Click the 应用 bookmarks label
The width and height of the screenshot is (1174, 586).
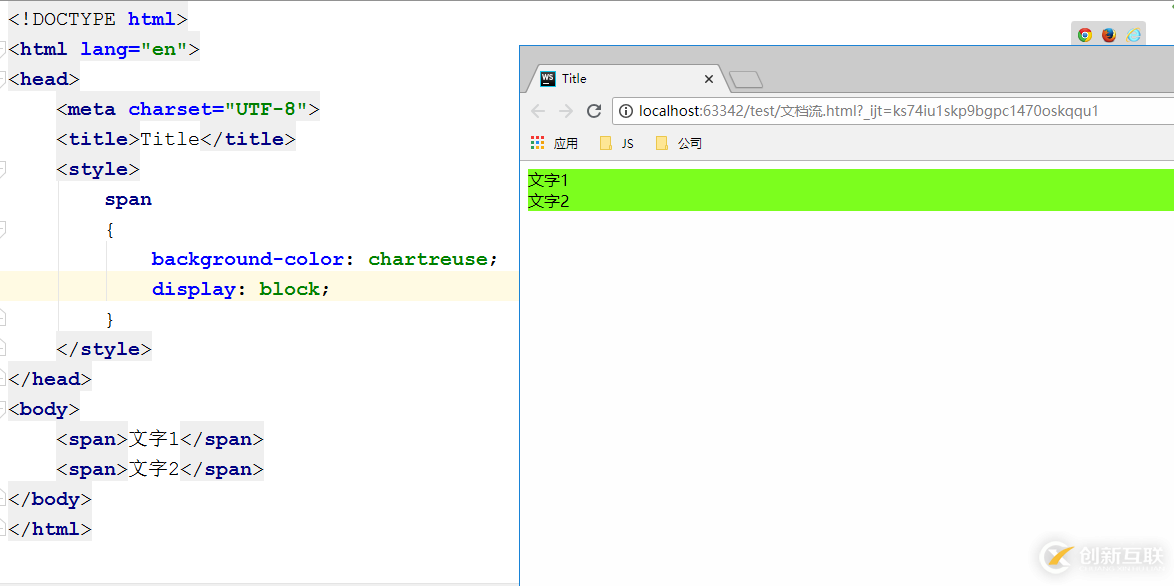click(566, 143)
